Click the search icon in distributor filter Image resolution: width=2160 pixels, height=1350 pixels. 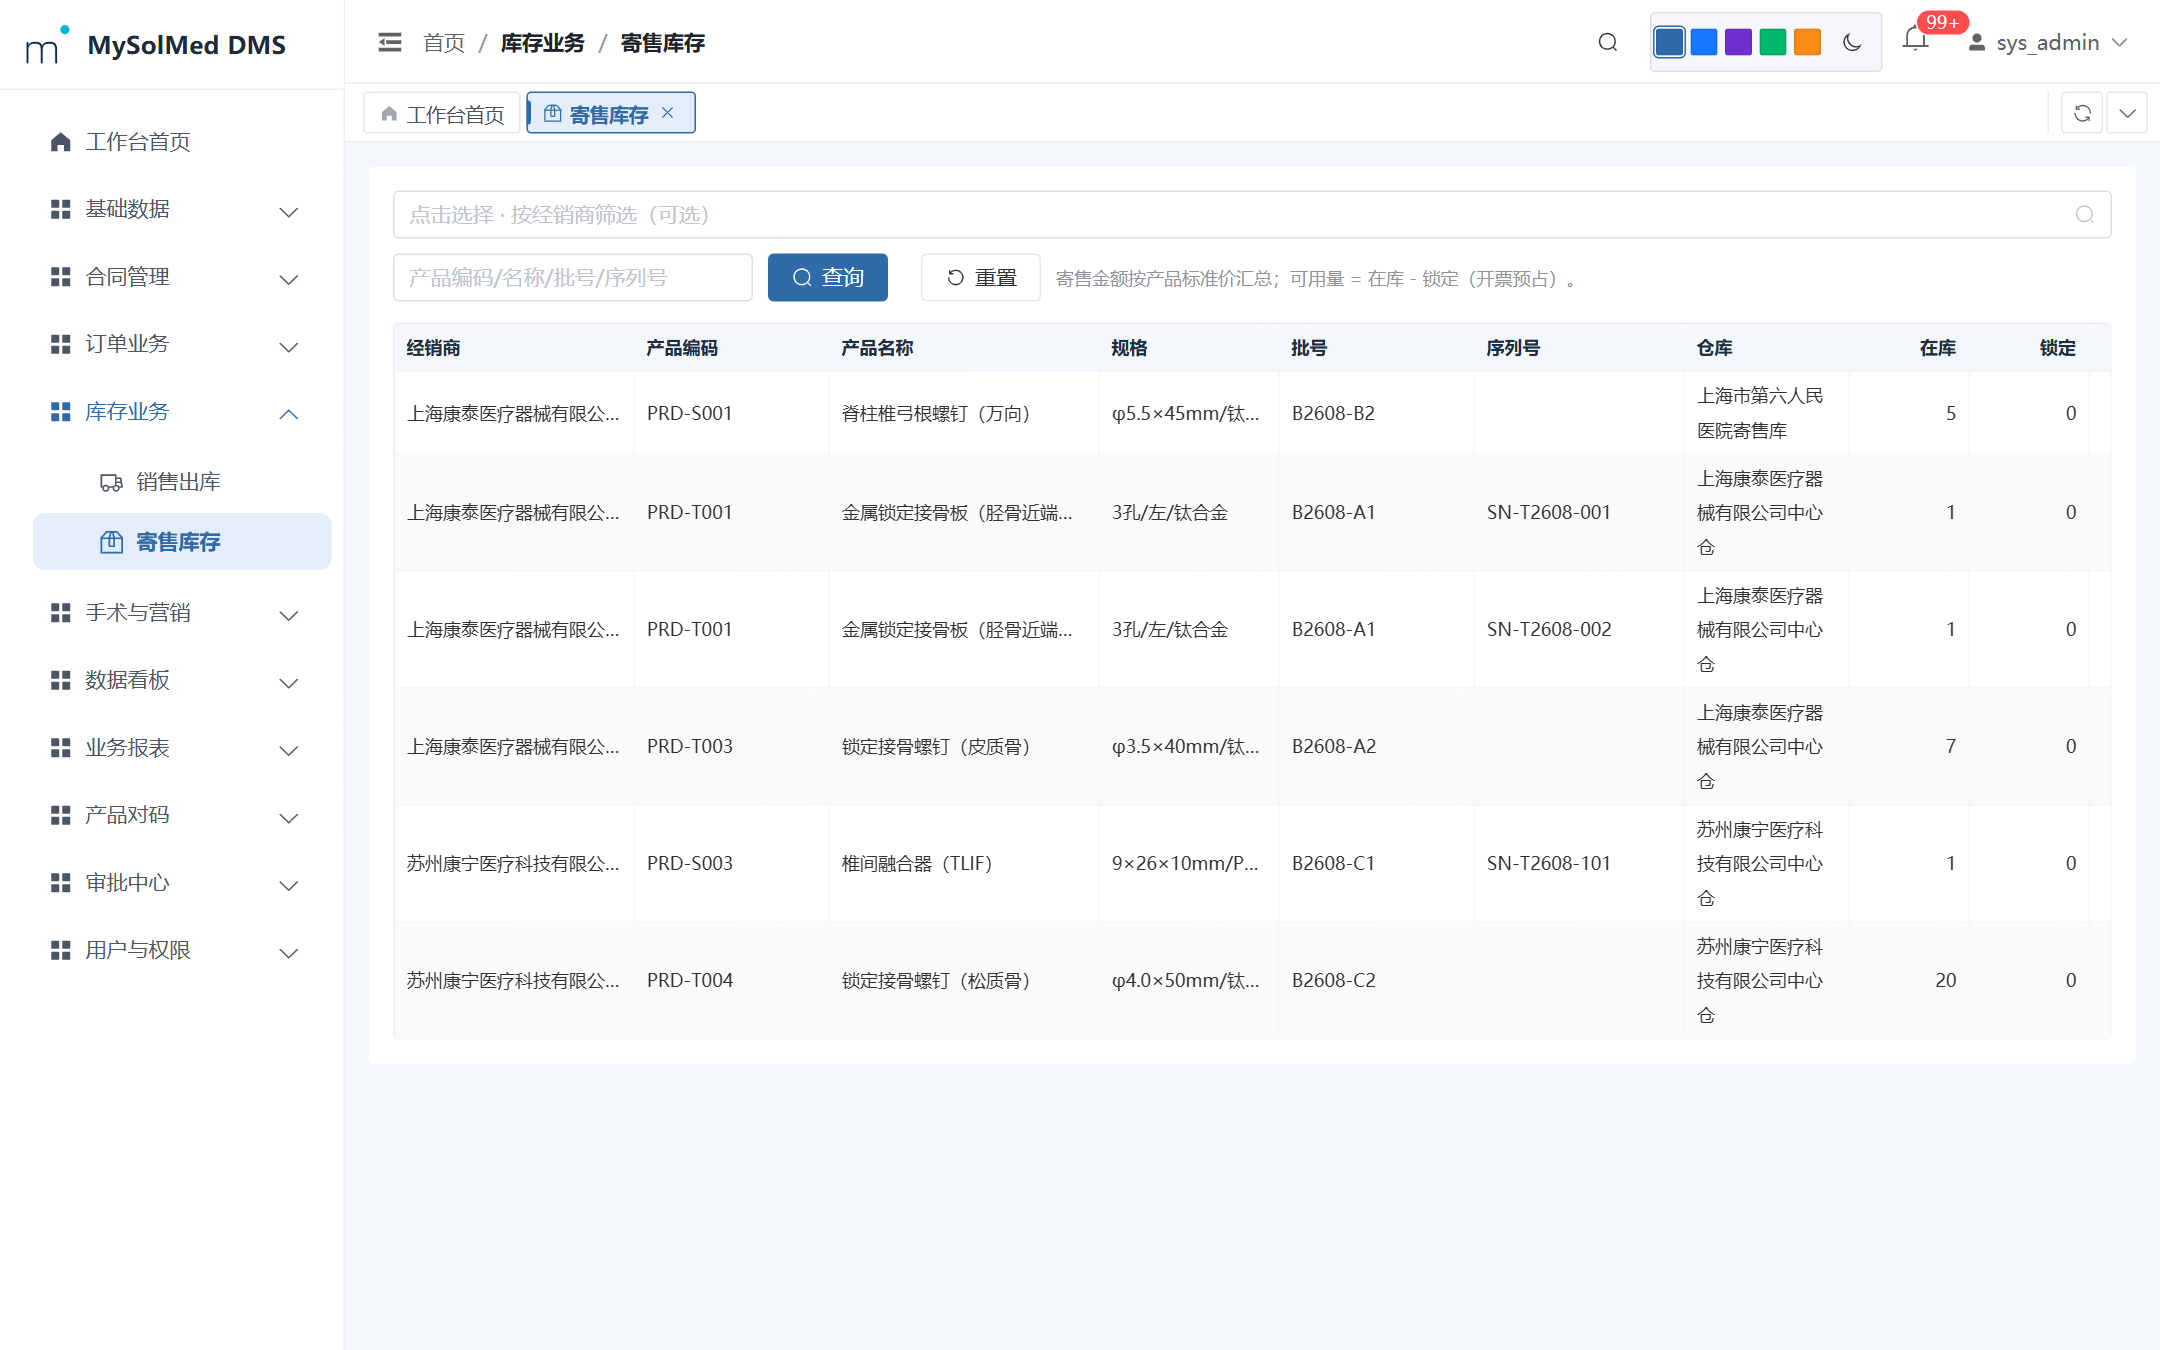2085,215
